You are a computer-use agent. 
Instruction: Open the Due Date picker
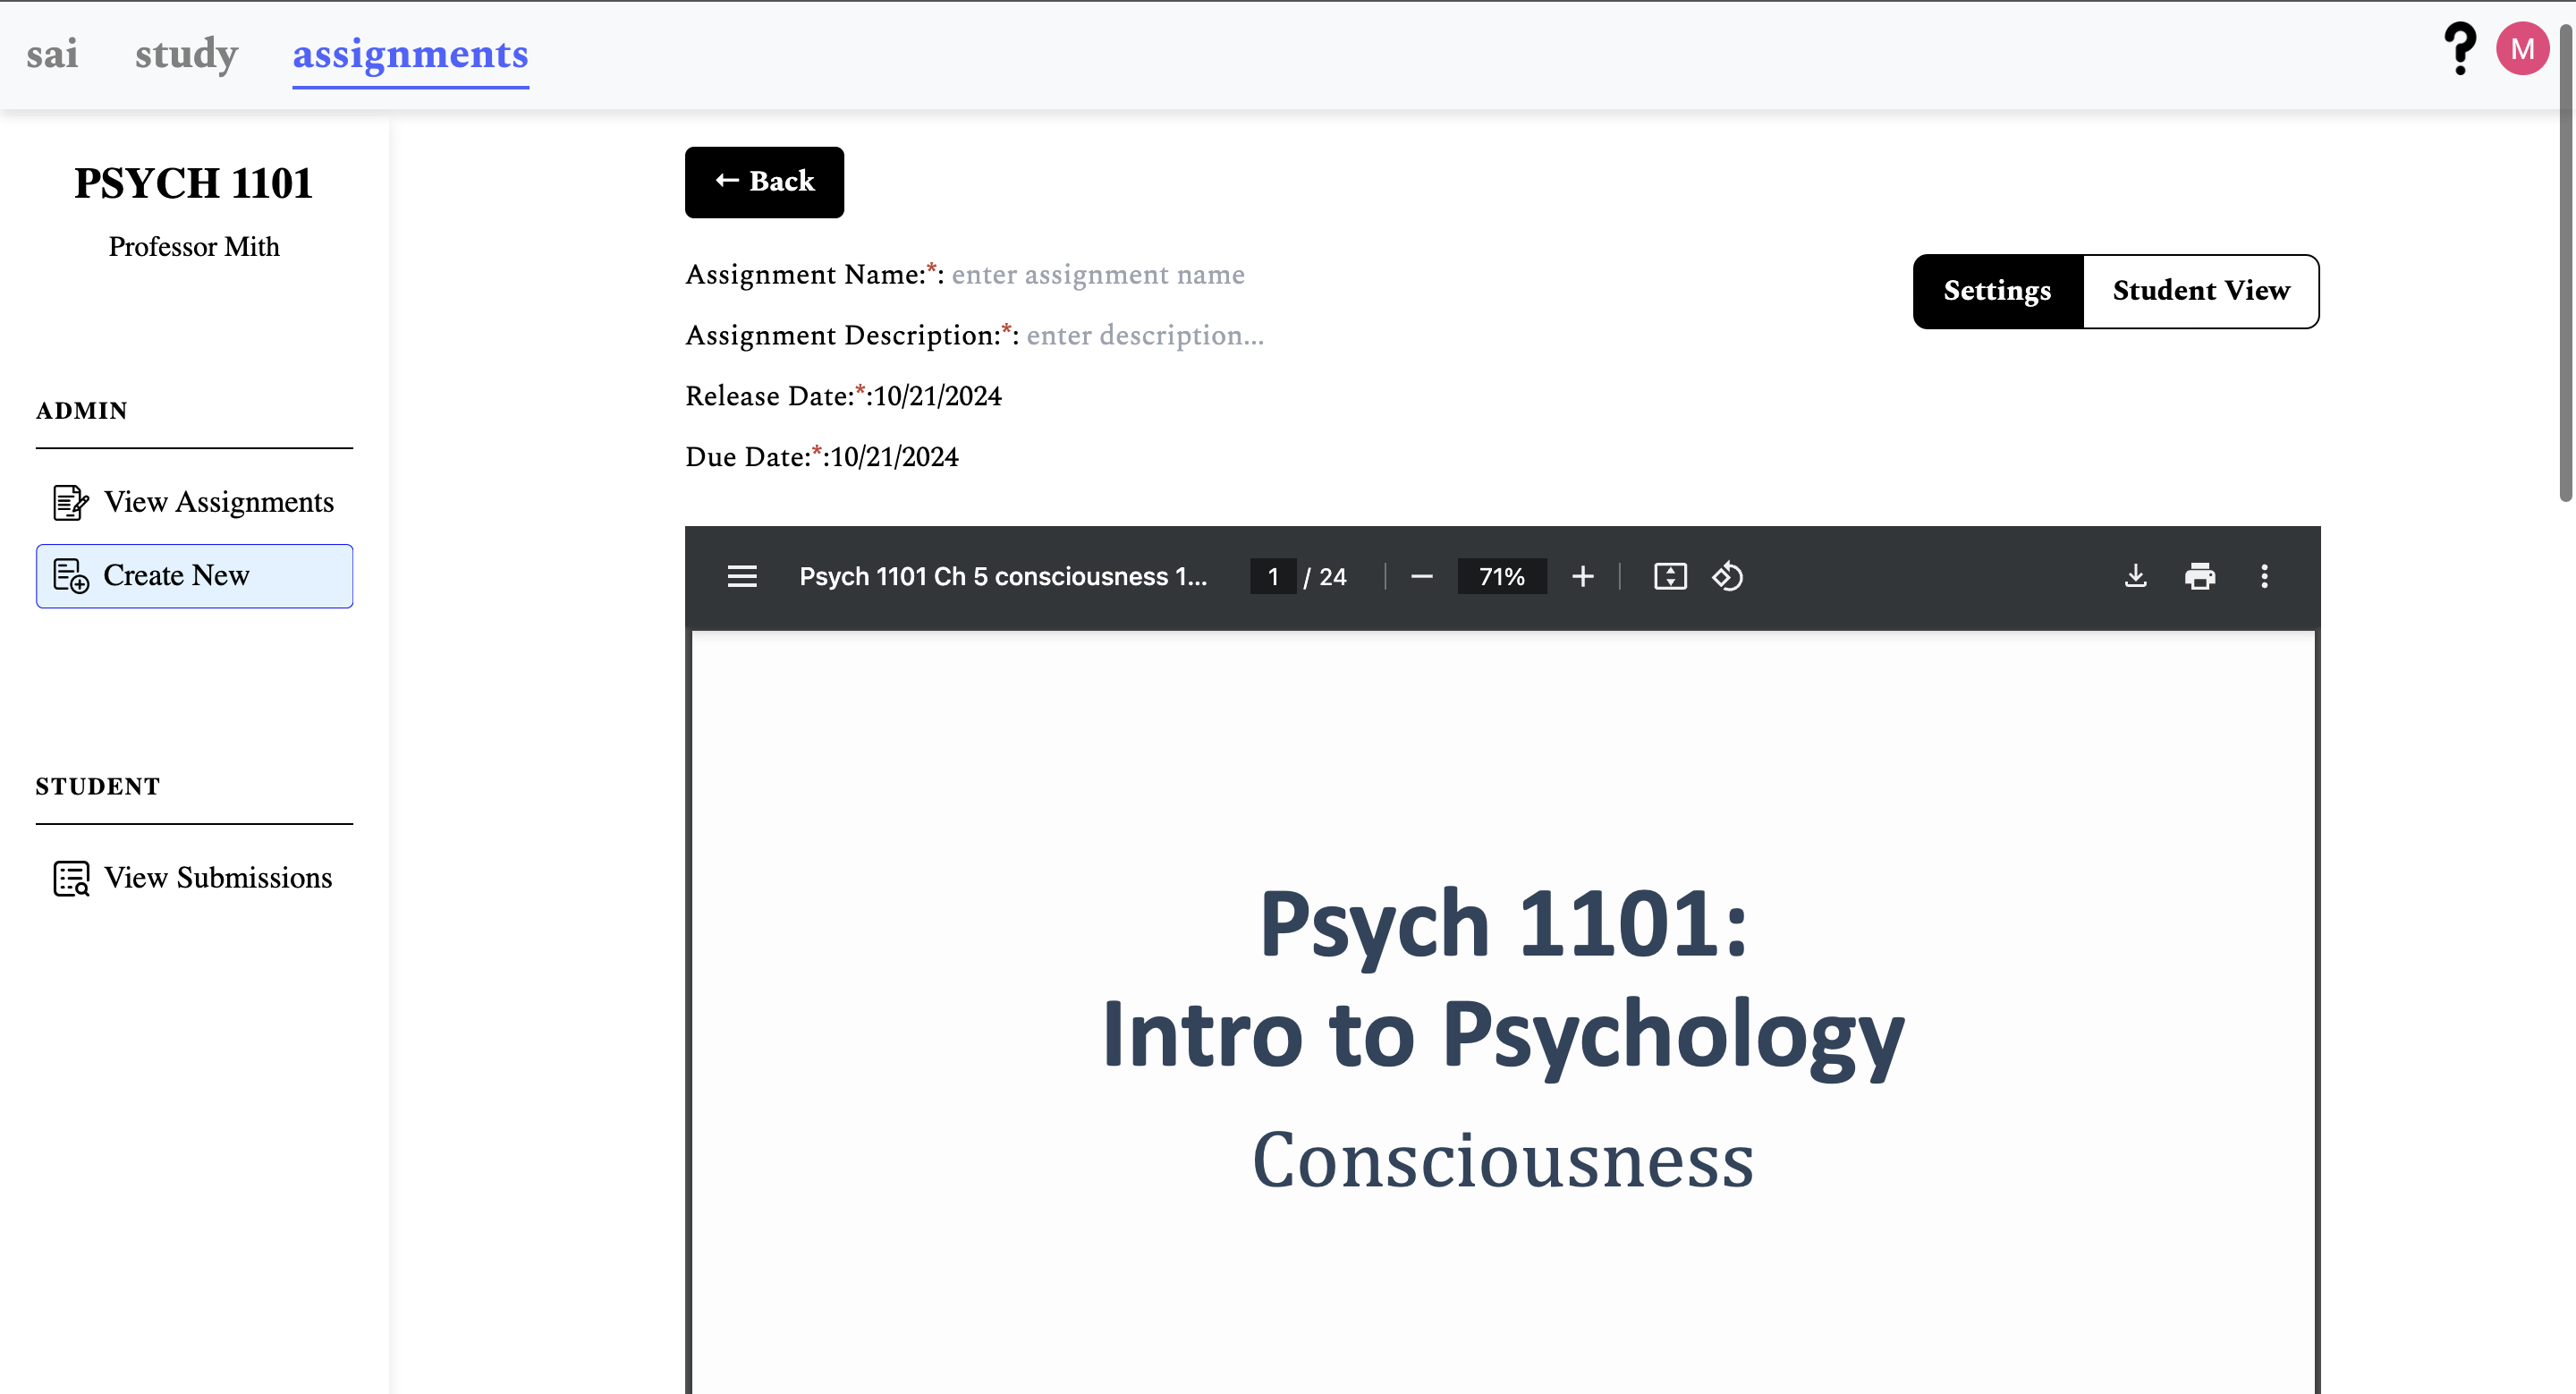click(893, 457)
